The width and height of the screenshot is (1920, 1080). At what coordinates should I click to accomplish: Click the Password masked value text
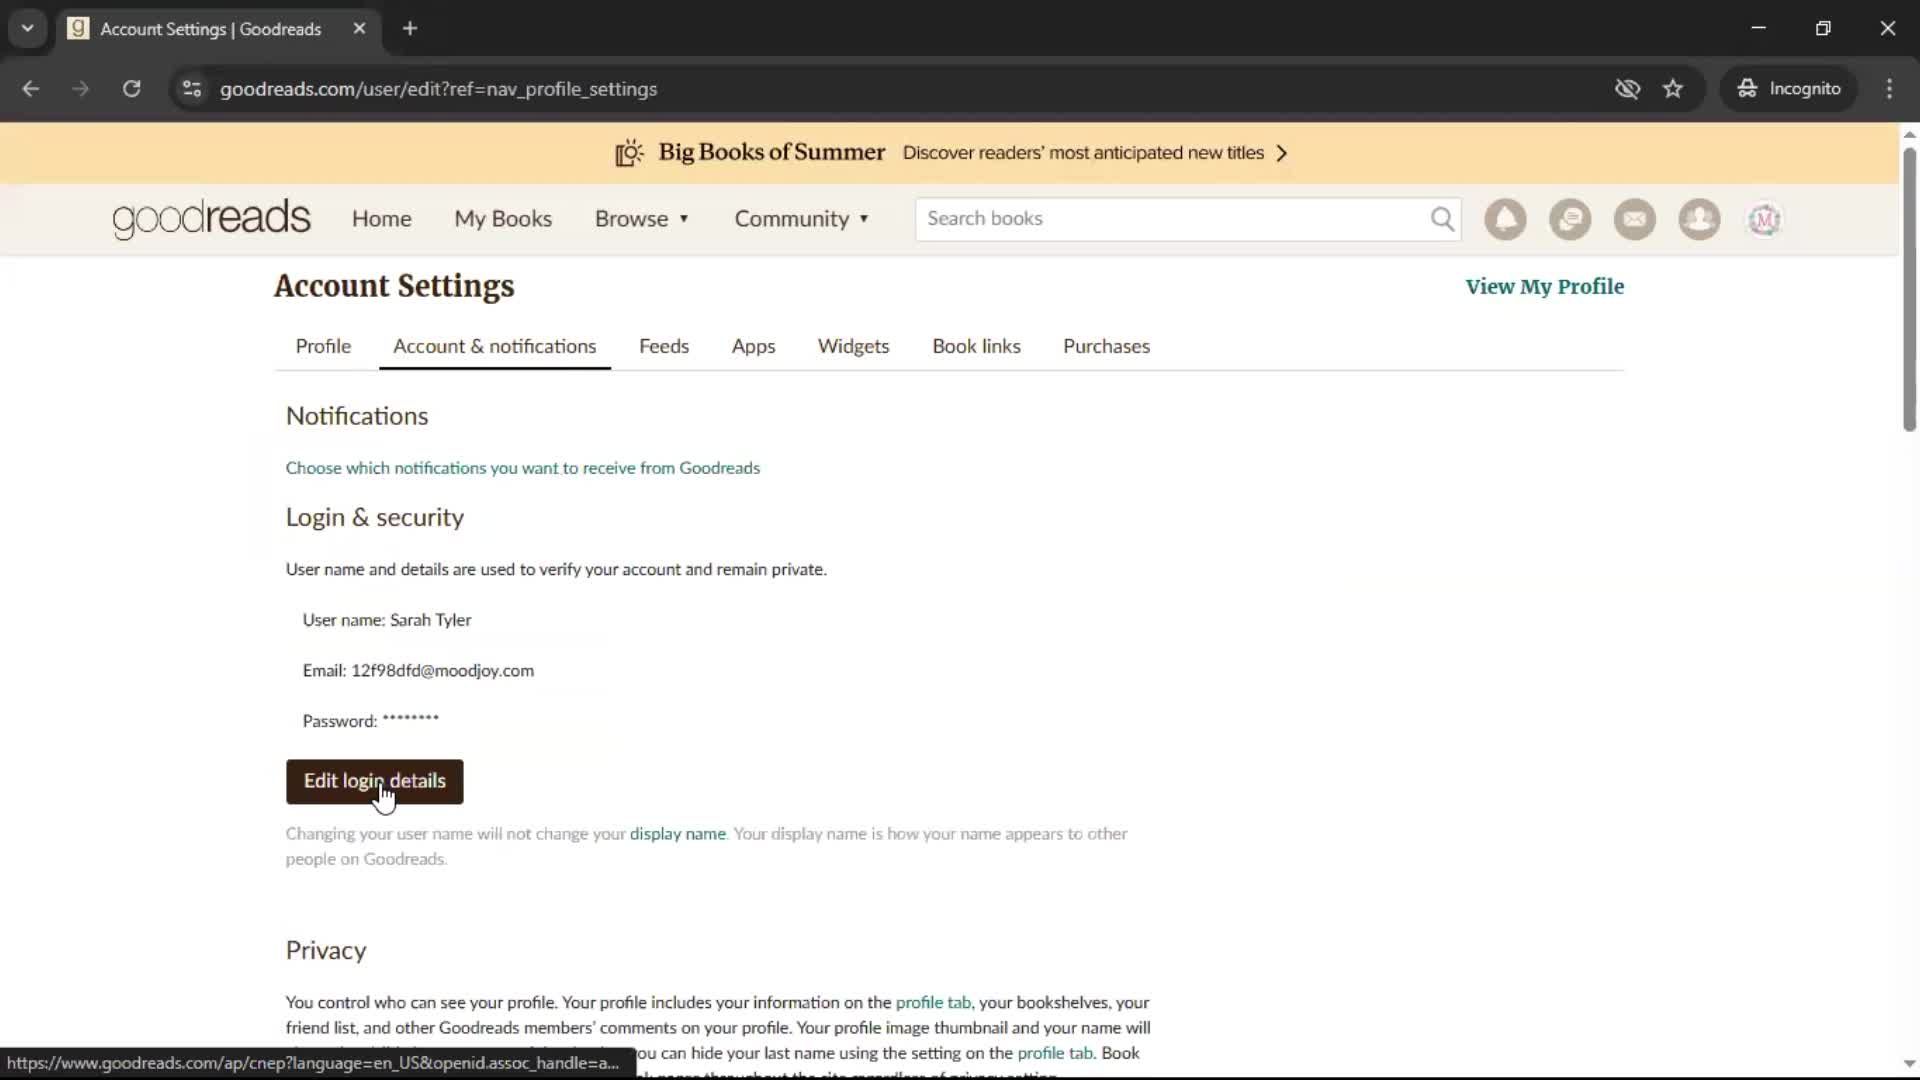coord(410,720)
